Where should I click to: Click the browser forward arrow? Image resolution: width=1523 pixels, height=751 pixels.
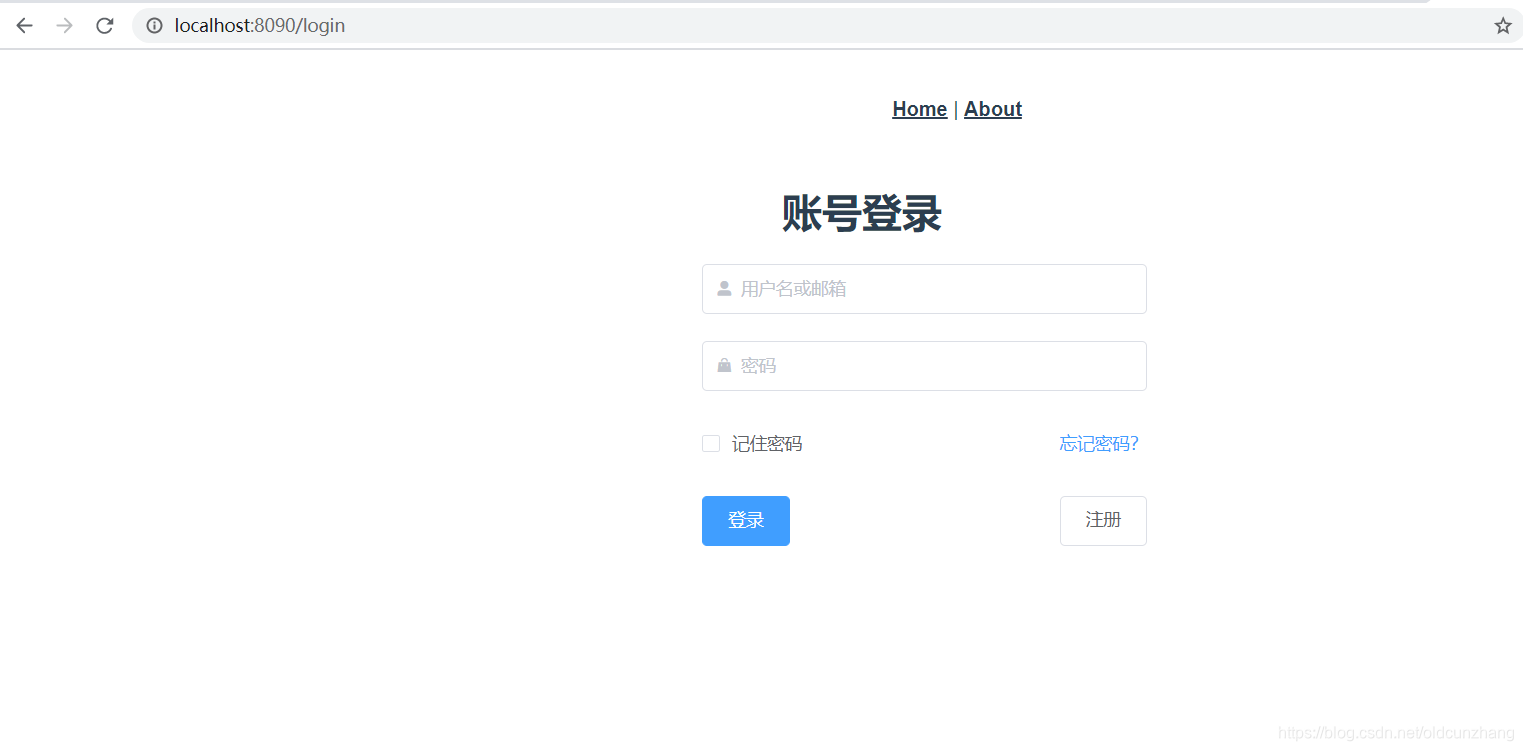(x=63, y=25)
